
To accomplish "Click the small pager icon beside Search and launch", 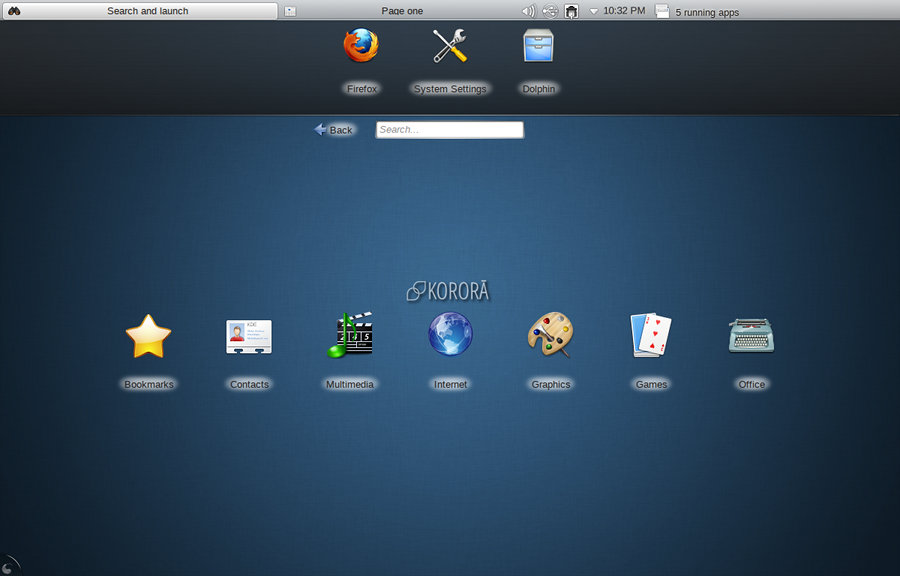I will point(290,11).
